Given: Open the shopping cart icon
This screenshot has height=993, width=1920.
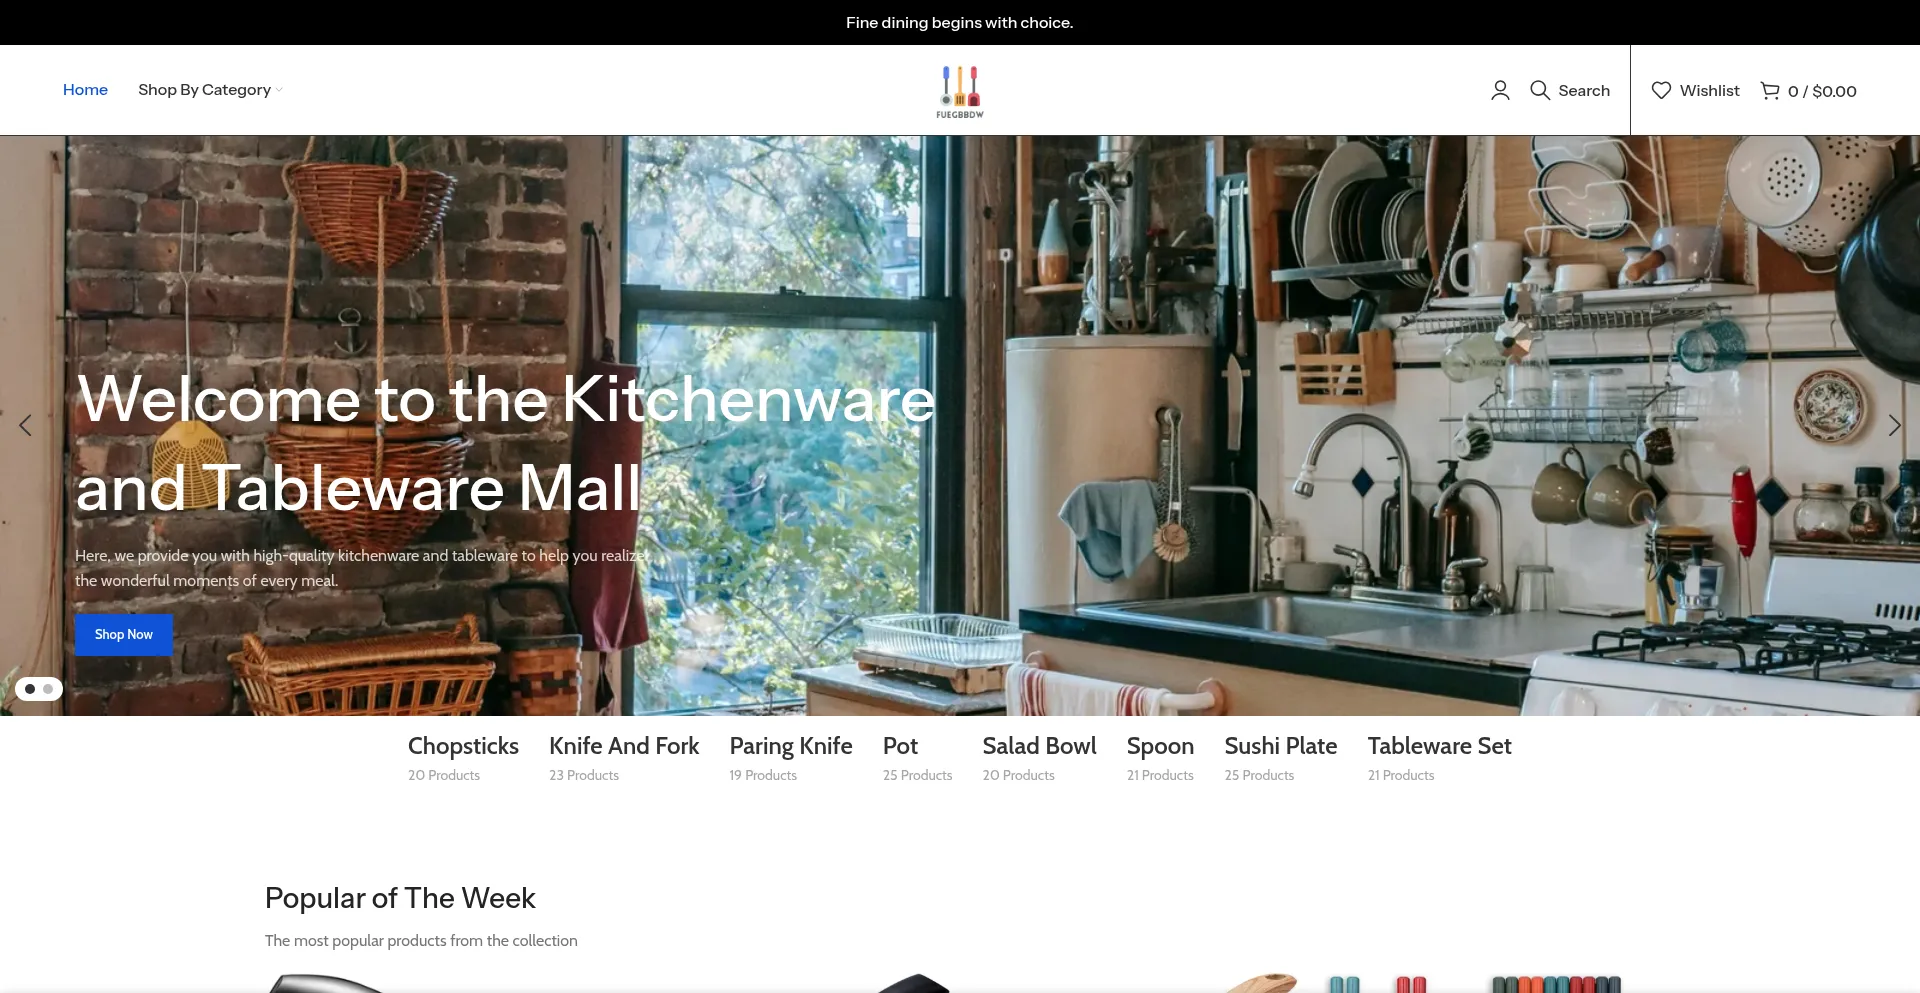Looking at the screenshot, I should point(1770,90).
